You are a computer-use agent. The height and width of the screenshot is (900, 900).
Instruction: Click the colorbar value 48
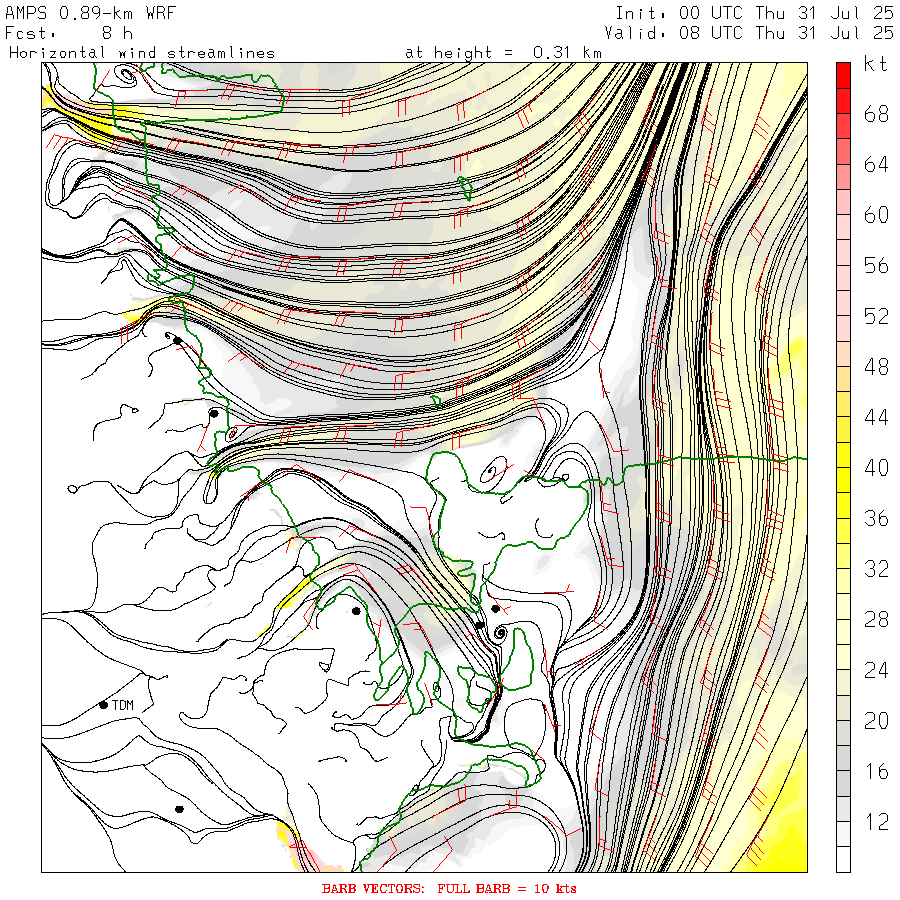[x=876, y=367]
